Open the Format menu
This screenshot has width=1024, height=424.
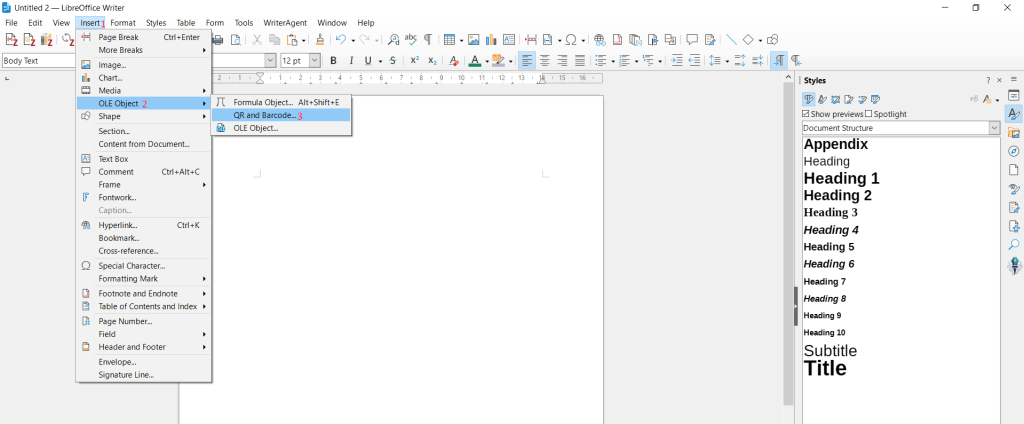point(123,22)
